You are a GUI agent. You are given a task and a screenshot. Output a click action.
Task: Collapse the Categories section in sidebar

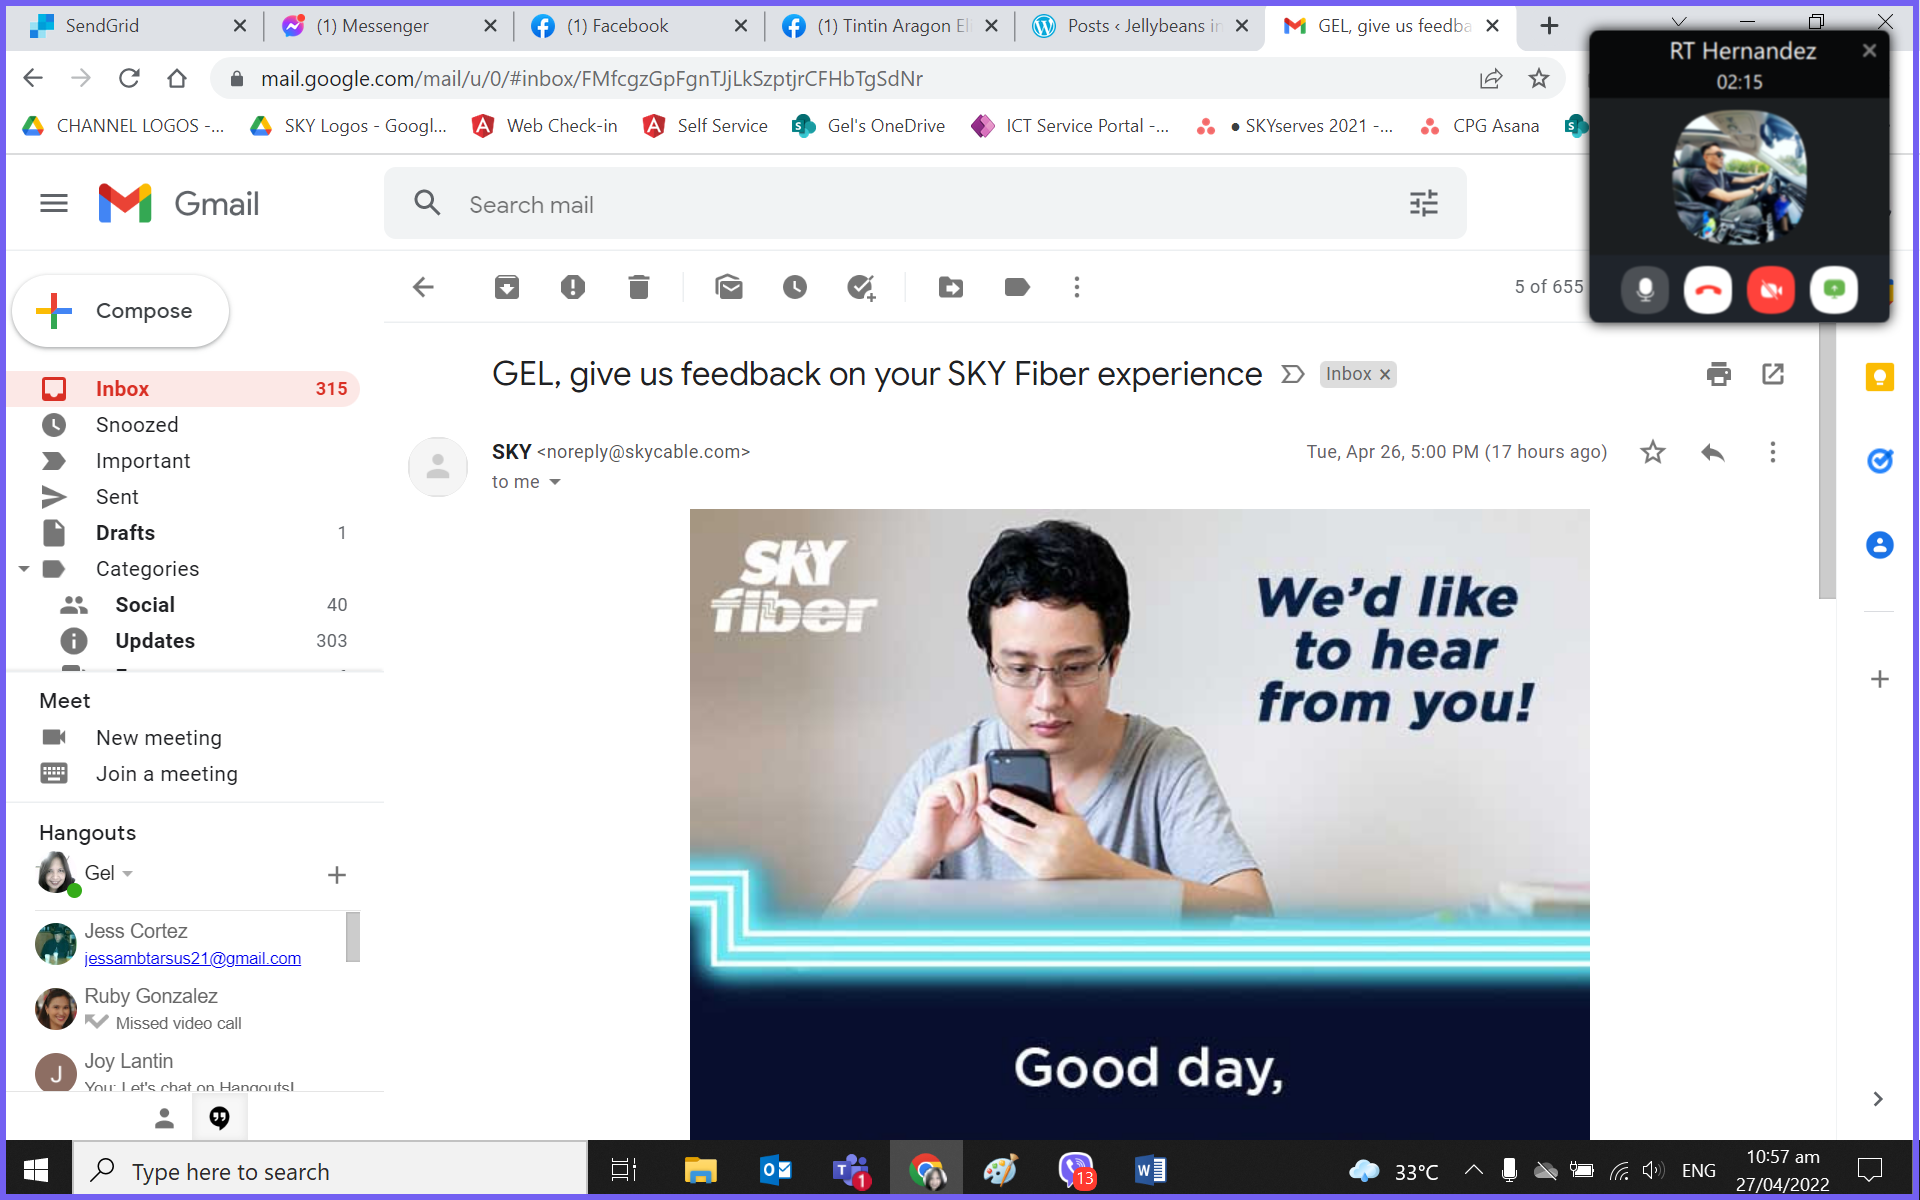pos(24,569)
